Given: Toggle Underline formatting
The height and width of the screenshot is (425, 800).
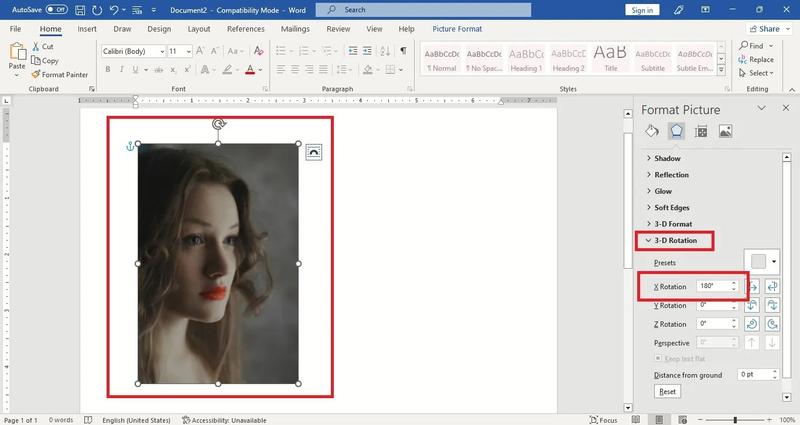Looking at the screenshot, I should point(135,69).
